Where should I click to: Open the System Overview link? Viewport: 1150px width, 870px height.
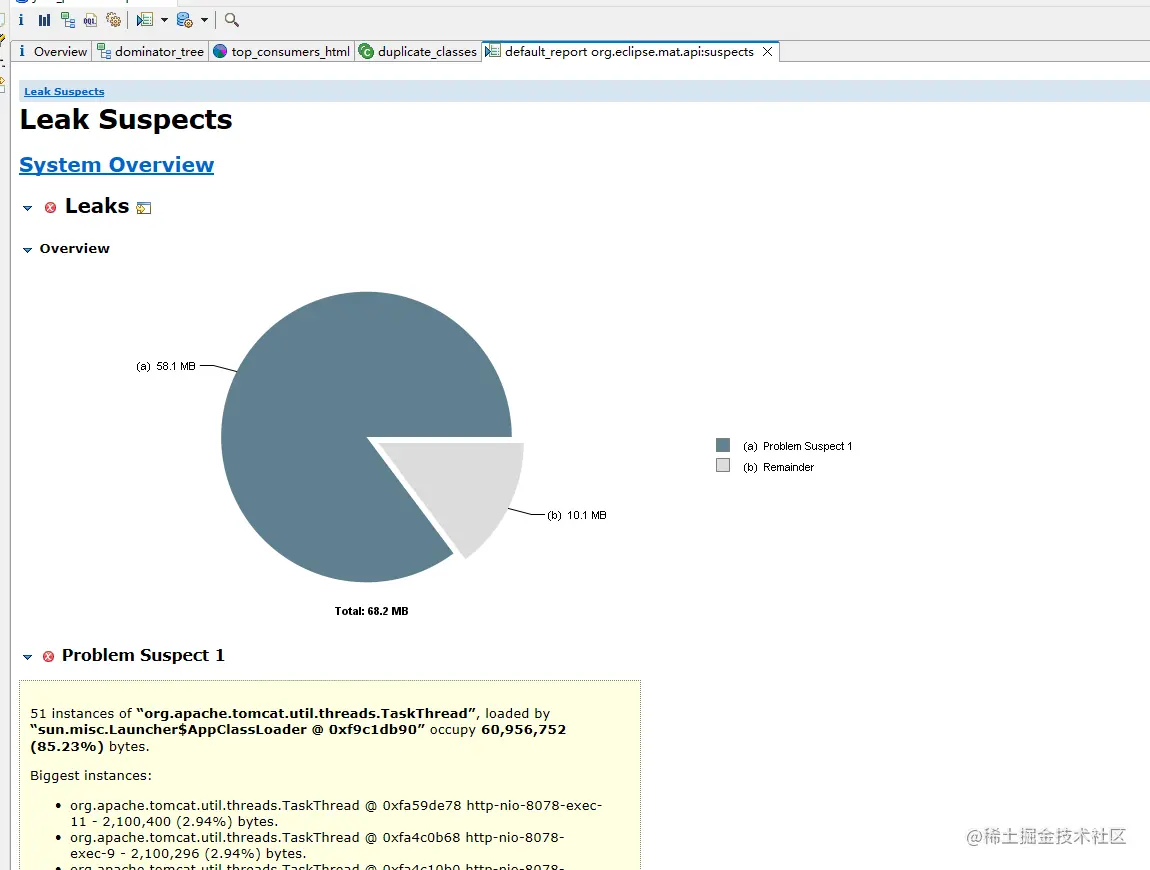point(117,165)
